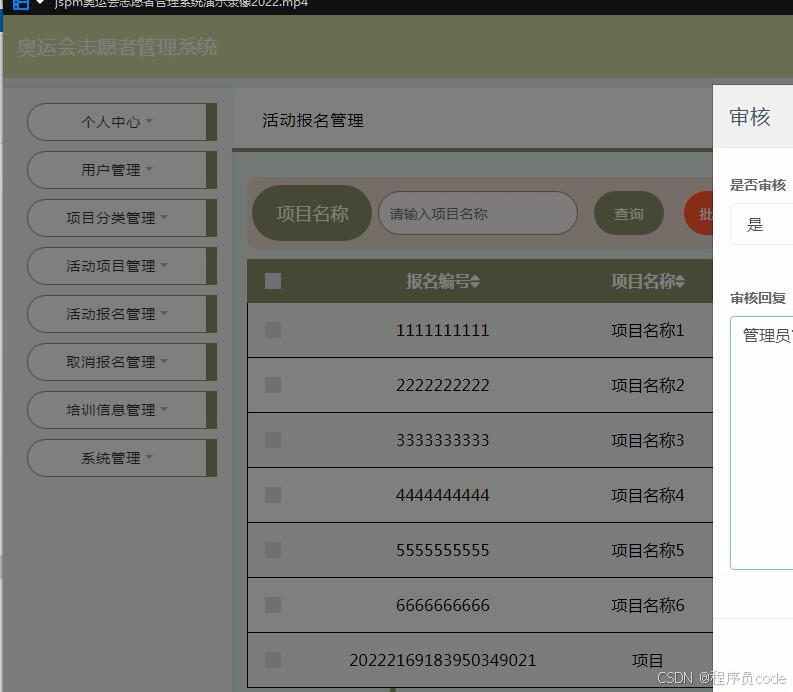Image resolution: width=793 pixels, height=692 pixels.
Task: Select registration number 3333333333
Action: [443, 440]
